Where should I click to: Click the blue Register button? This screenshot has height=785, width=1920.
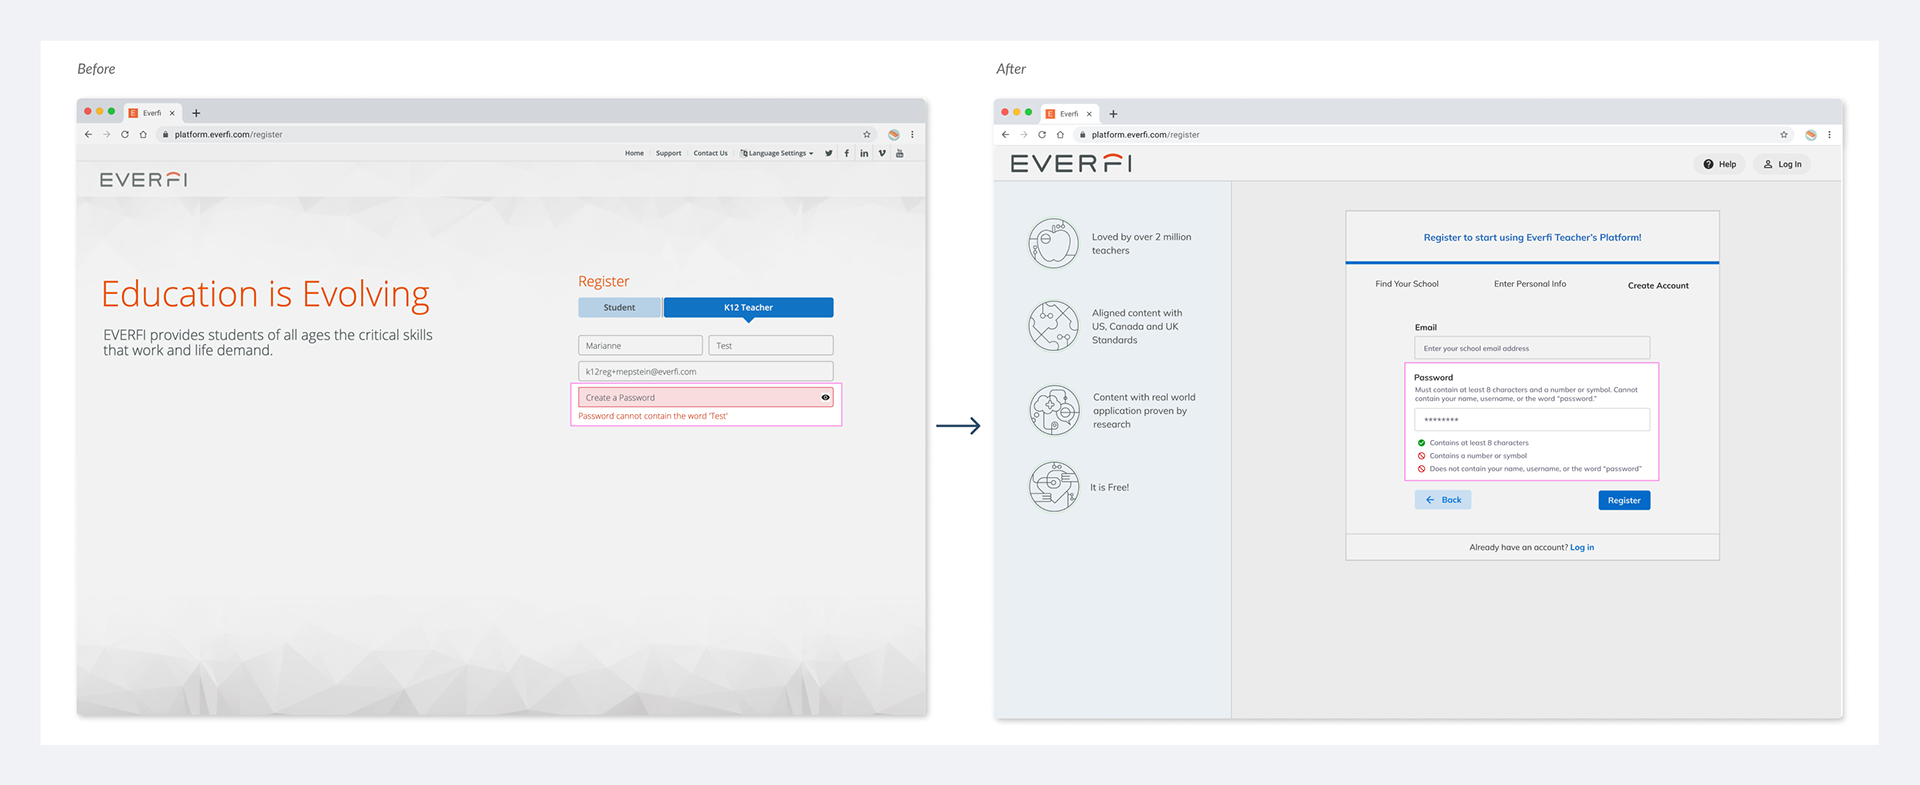[1624, 500]
